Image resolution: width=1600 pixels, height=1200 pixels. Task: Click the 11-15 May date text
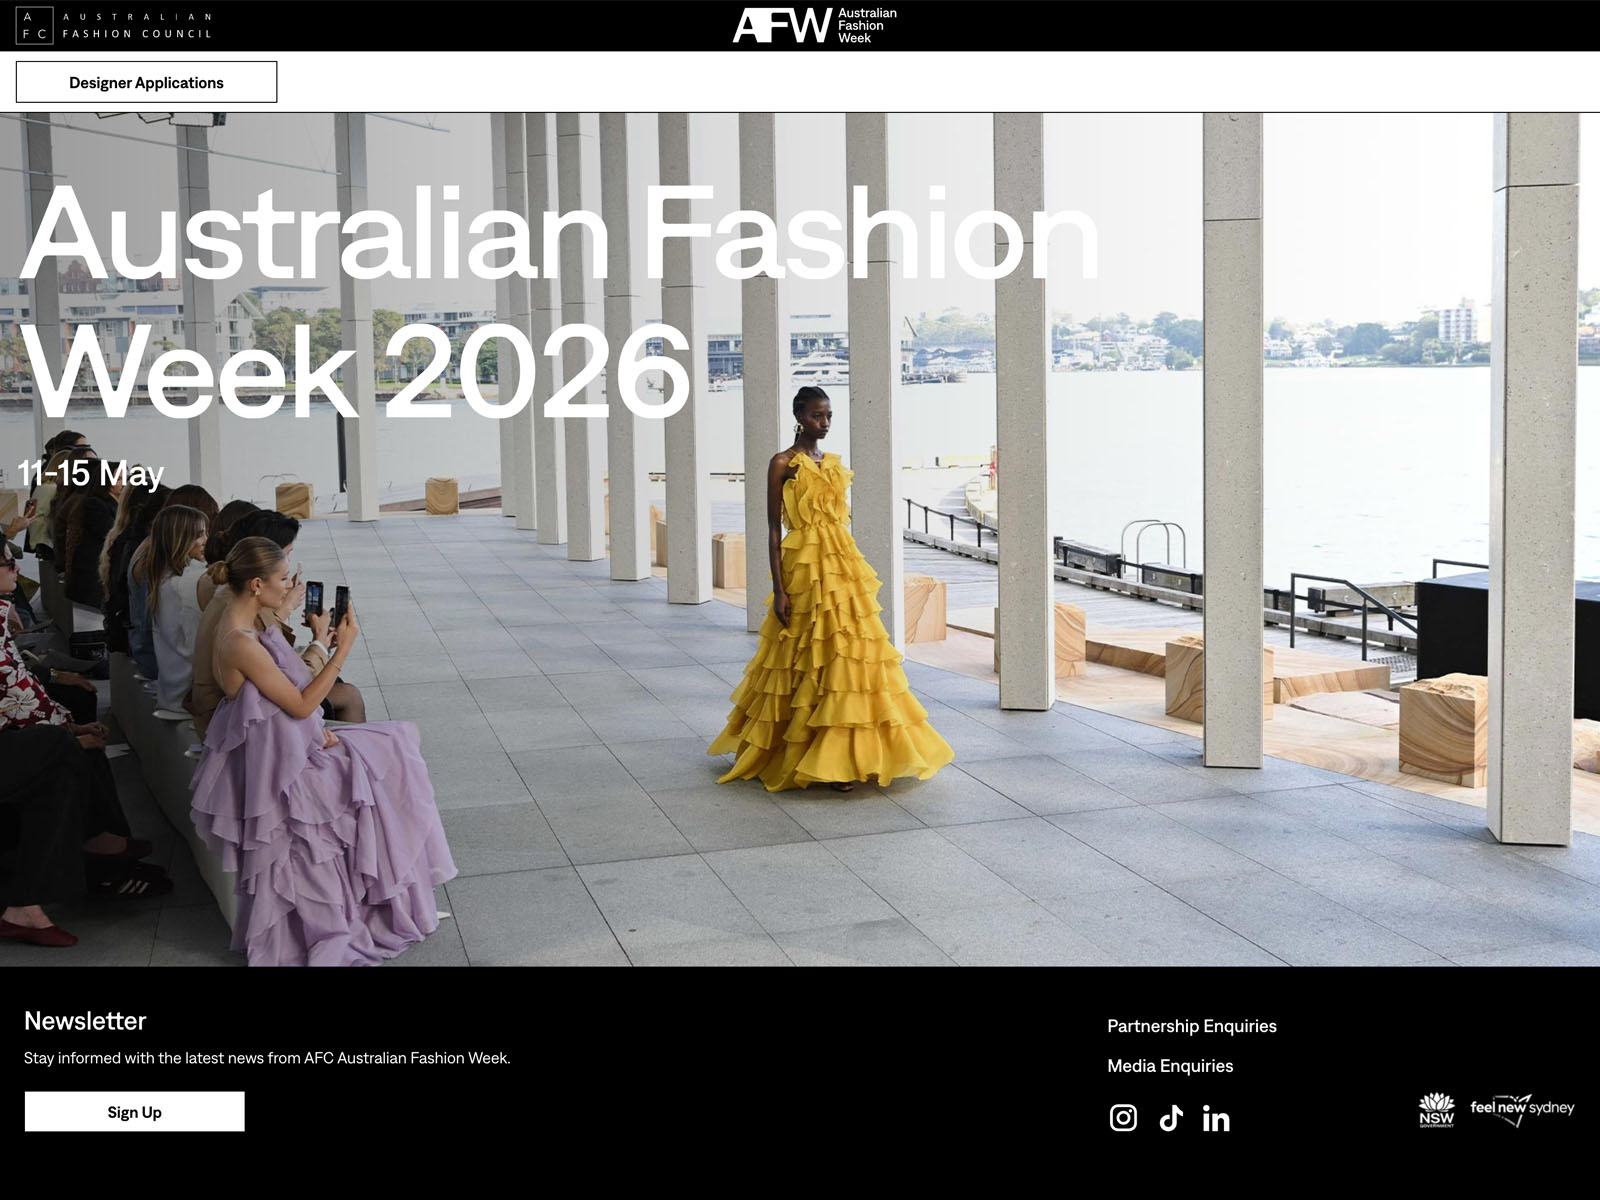click(x=91, y=473)
